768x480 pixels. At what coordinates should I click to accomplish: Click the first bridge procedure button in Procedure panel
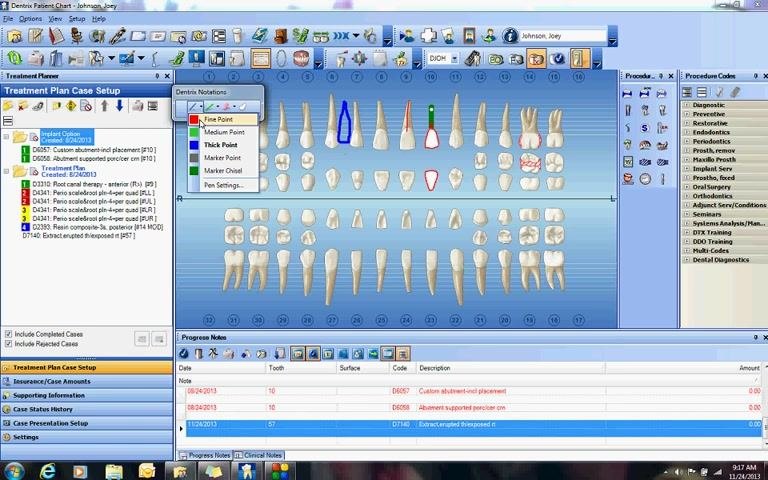point(627,94)
